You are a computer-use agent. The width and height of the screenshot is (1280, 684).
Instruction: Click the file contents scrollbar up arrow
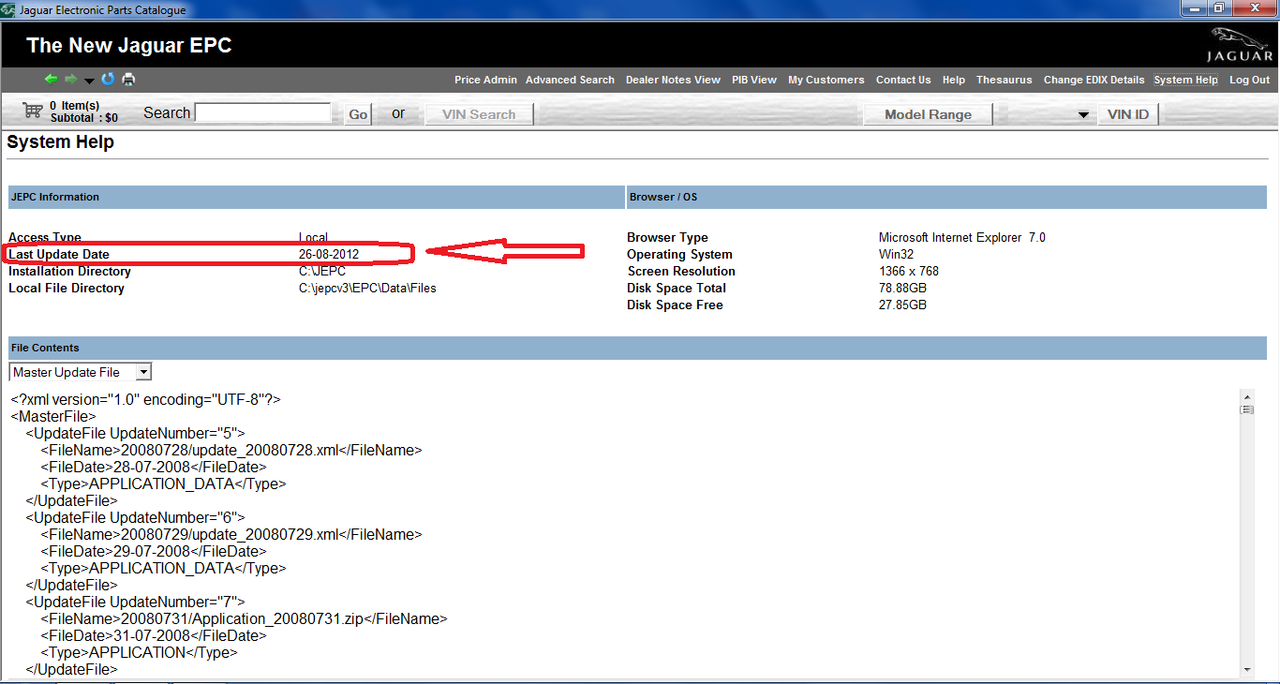click(1246, 396)
